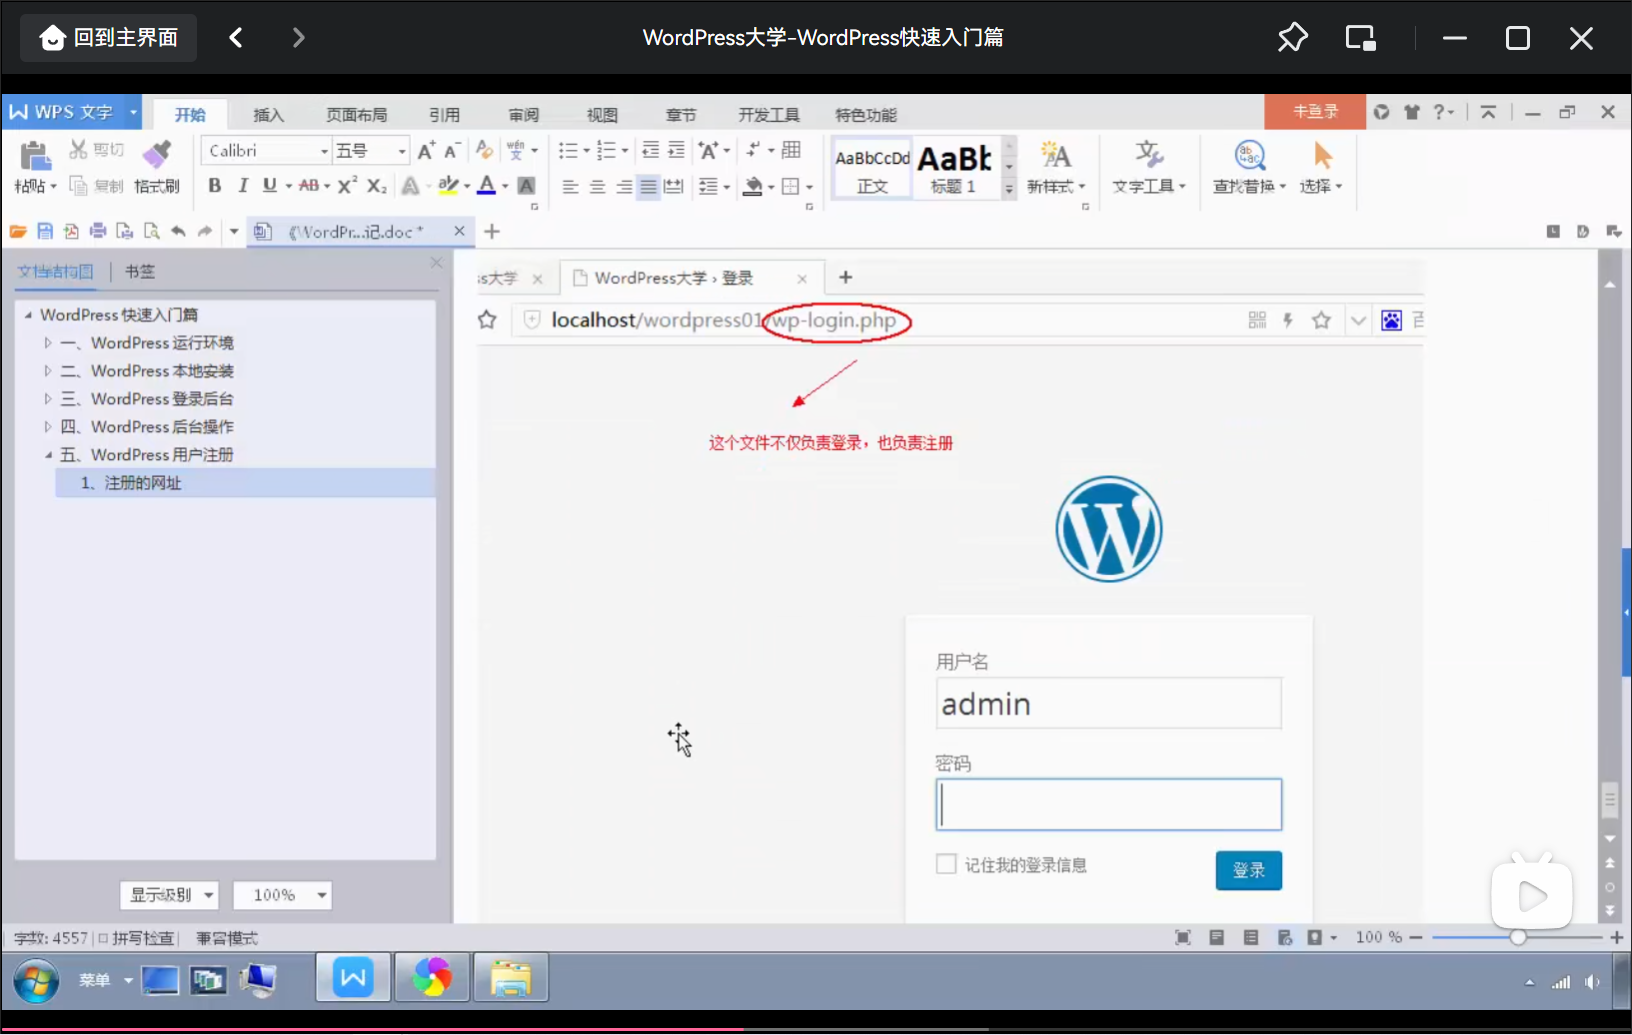Select the 注册的网址 outline item
The height and width of the screenshot is (1035, 1632).
pos(245,483)
